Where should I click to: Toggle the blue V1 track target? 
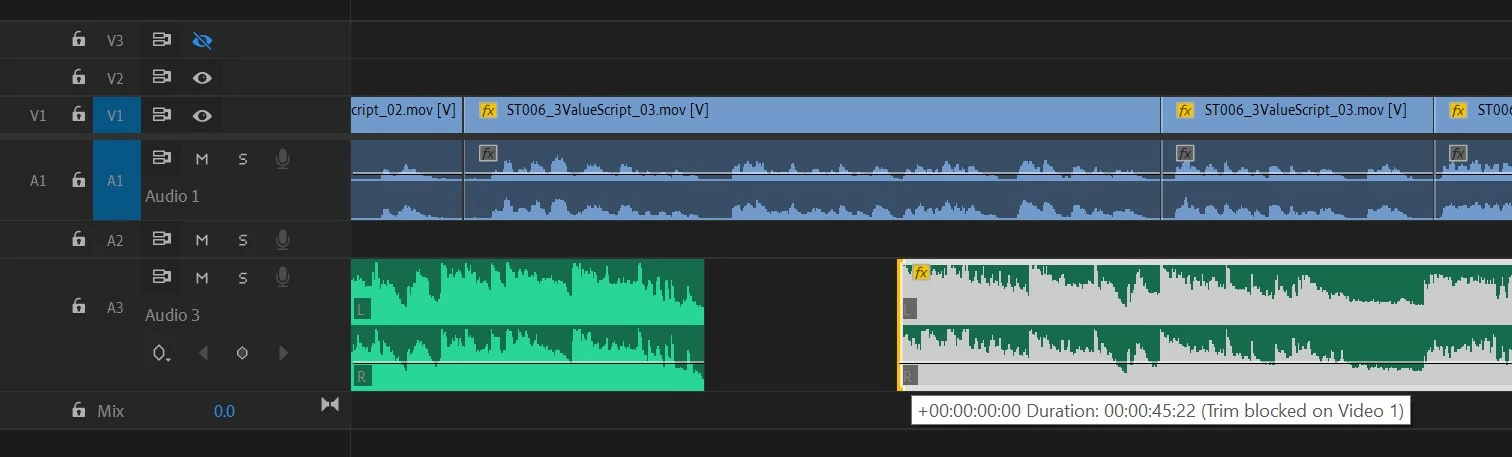[115, 115]
